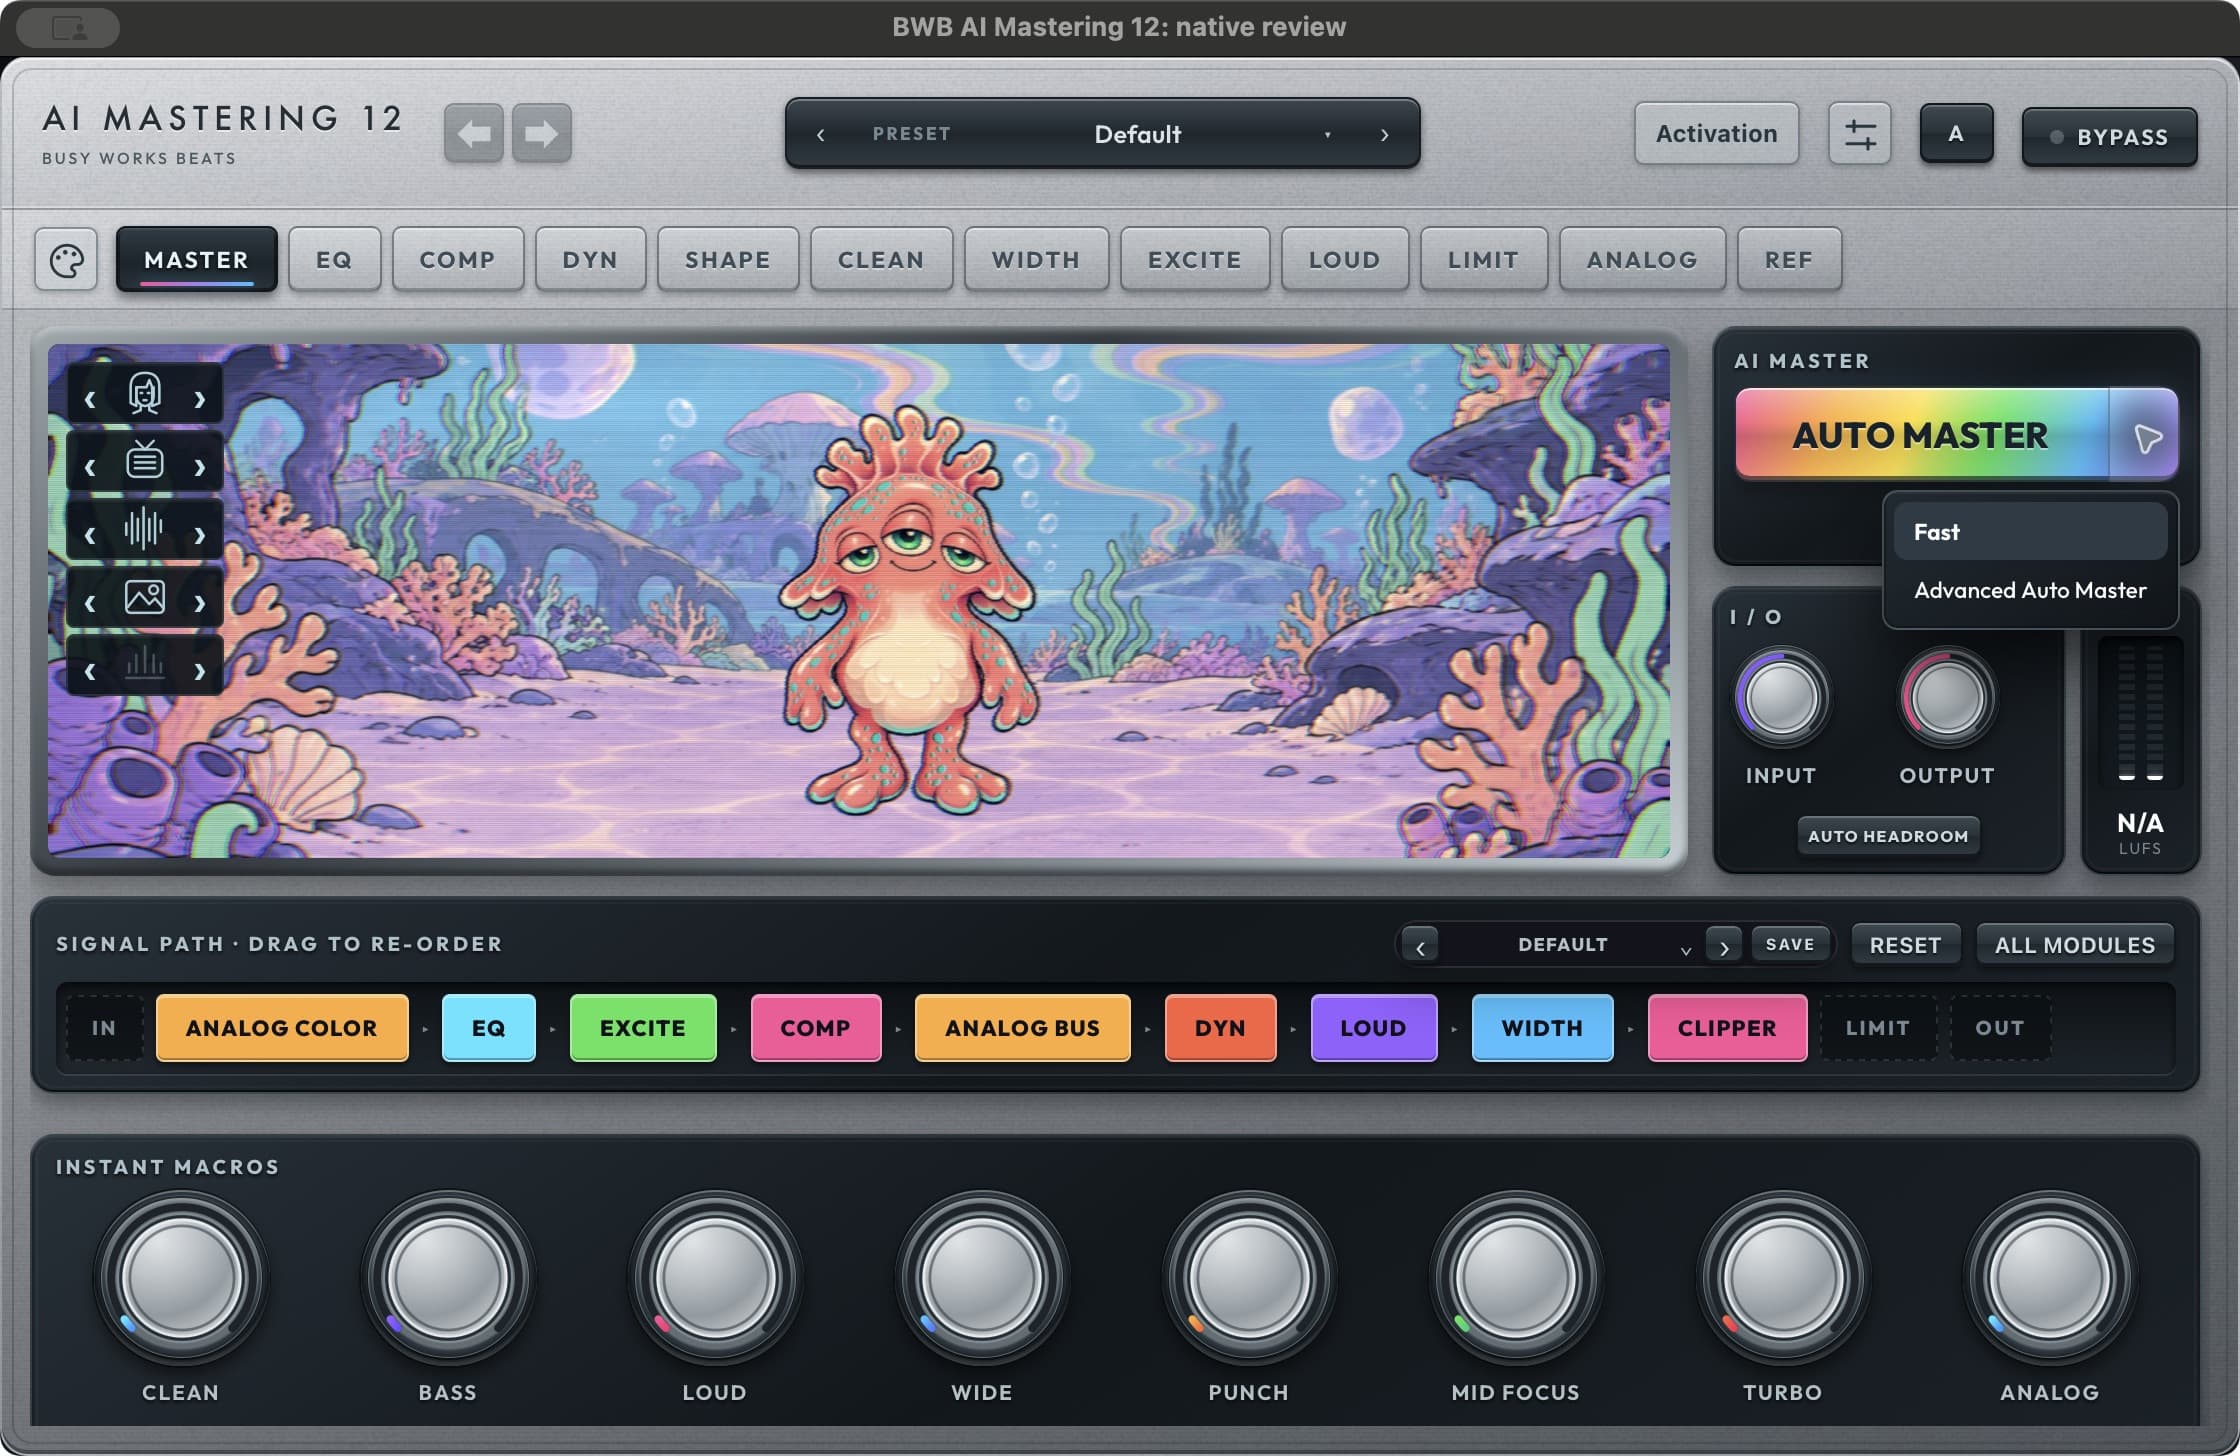Choose Advanced Auto Master option
The image size is (2240, 1456).
(x=2030, y=591)
